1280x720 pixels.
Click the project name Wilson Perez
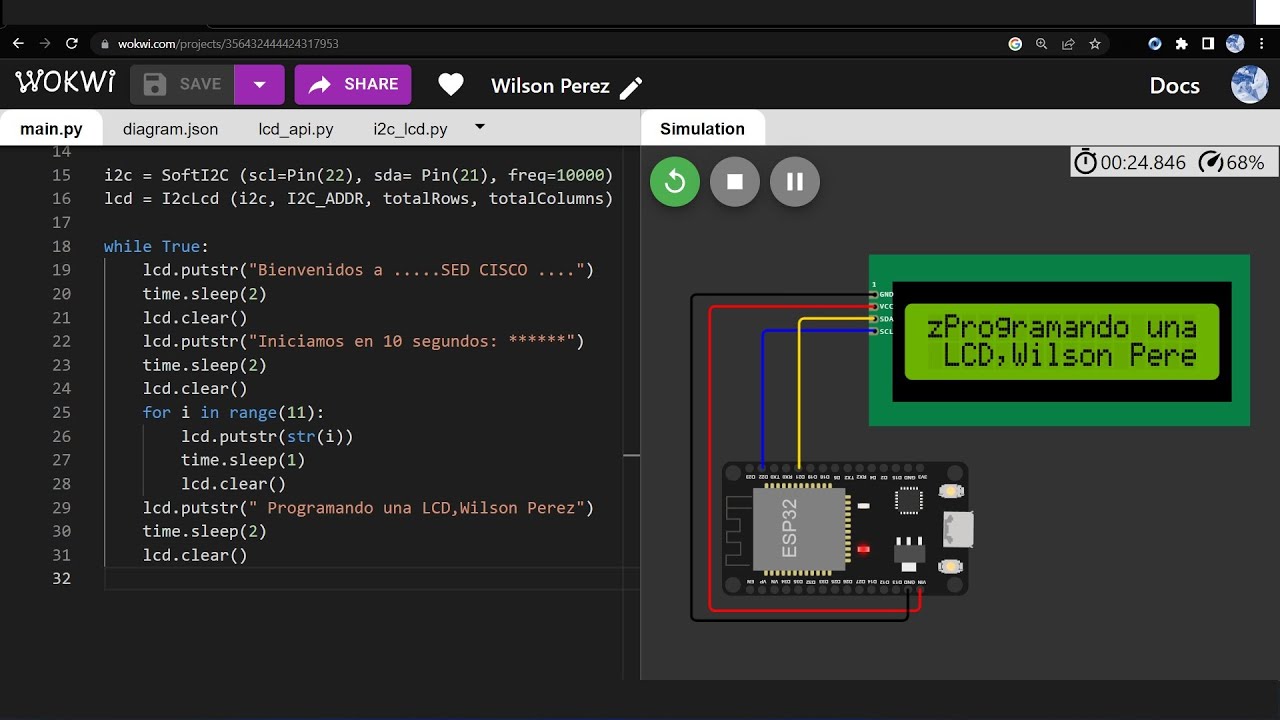click(550, 86)
